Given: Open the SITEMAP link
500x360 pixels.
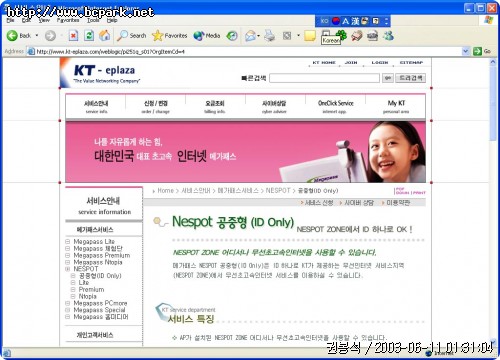Looking at the screenshot, I should [x=411, y=62].
